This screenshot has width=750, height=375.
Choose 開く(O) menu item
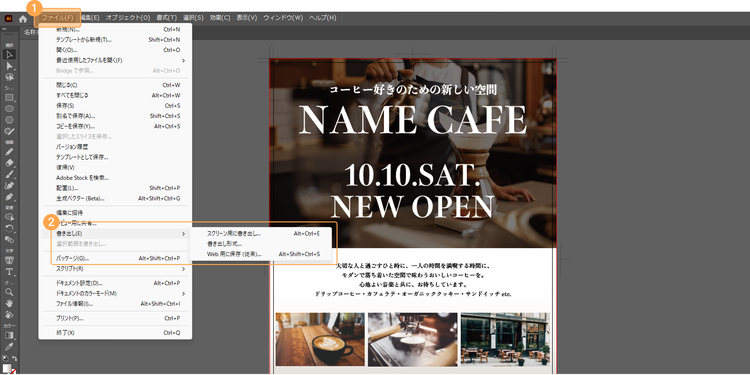point(115,50)
